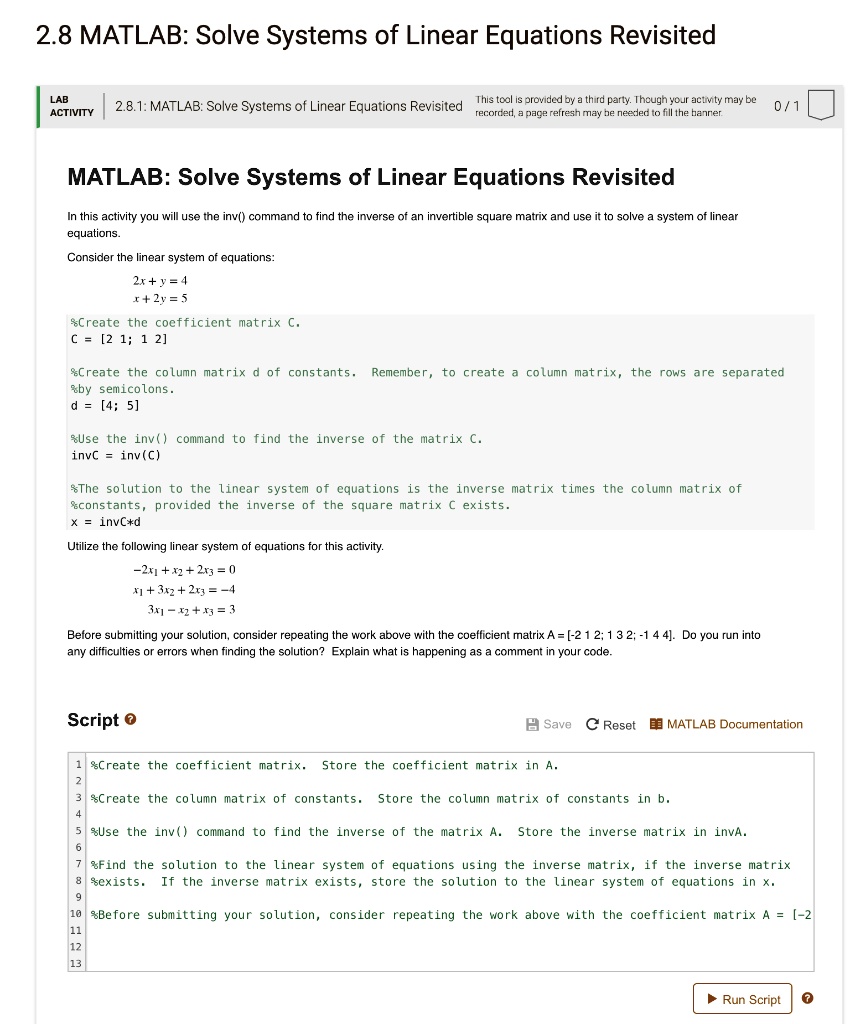Click line number 5 in the script editor
The image size is (850, 1024).
(x=76, y=831)
